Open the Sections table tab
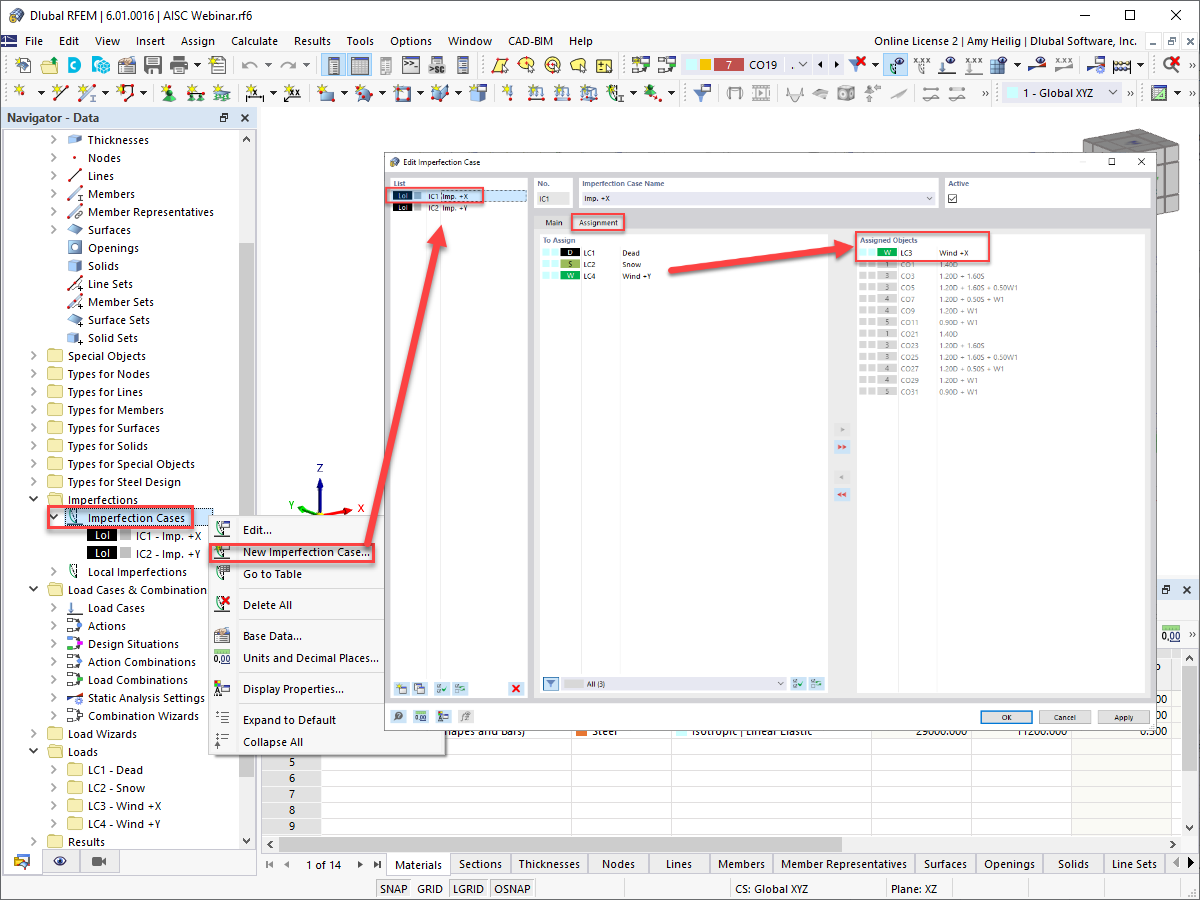 pyautogui.click(x=480, y=864)
